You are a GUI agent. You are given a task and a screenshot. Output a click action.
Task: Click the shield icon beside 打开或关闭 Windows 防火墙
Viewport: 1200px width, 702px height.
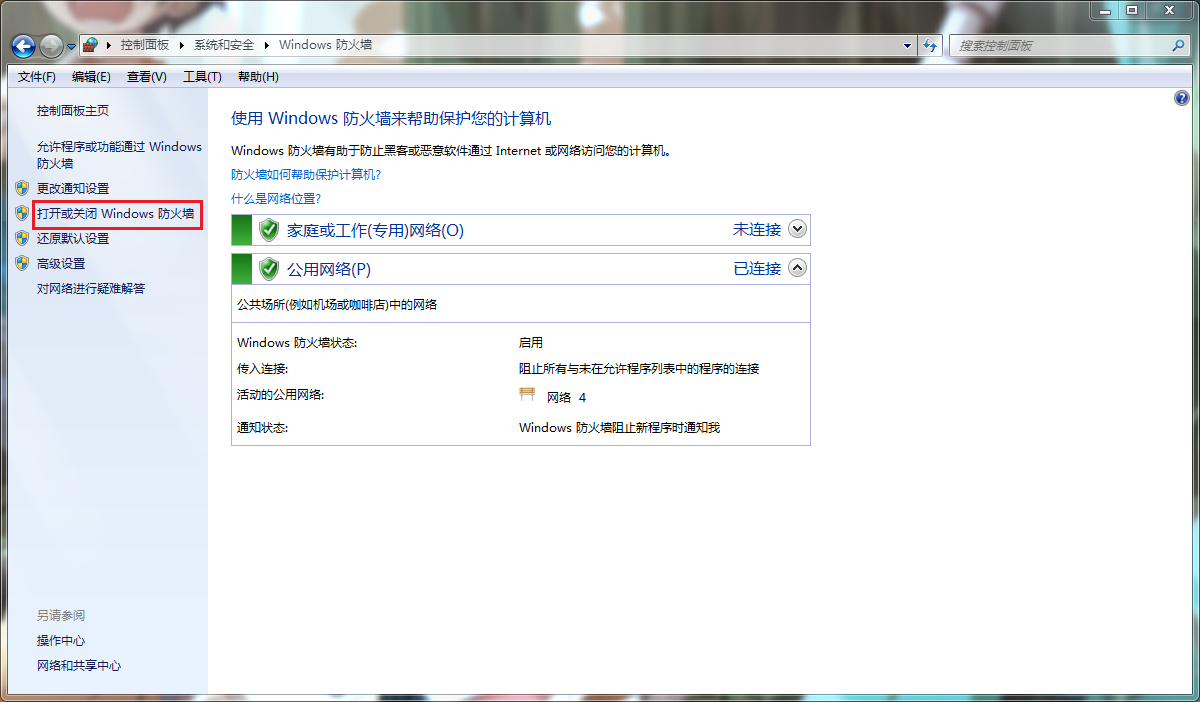point(22,214)
